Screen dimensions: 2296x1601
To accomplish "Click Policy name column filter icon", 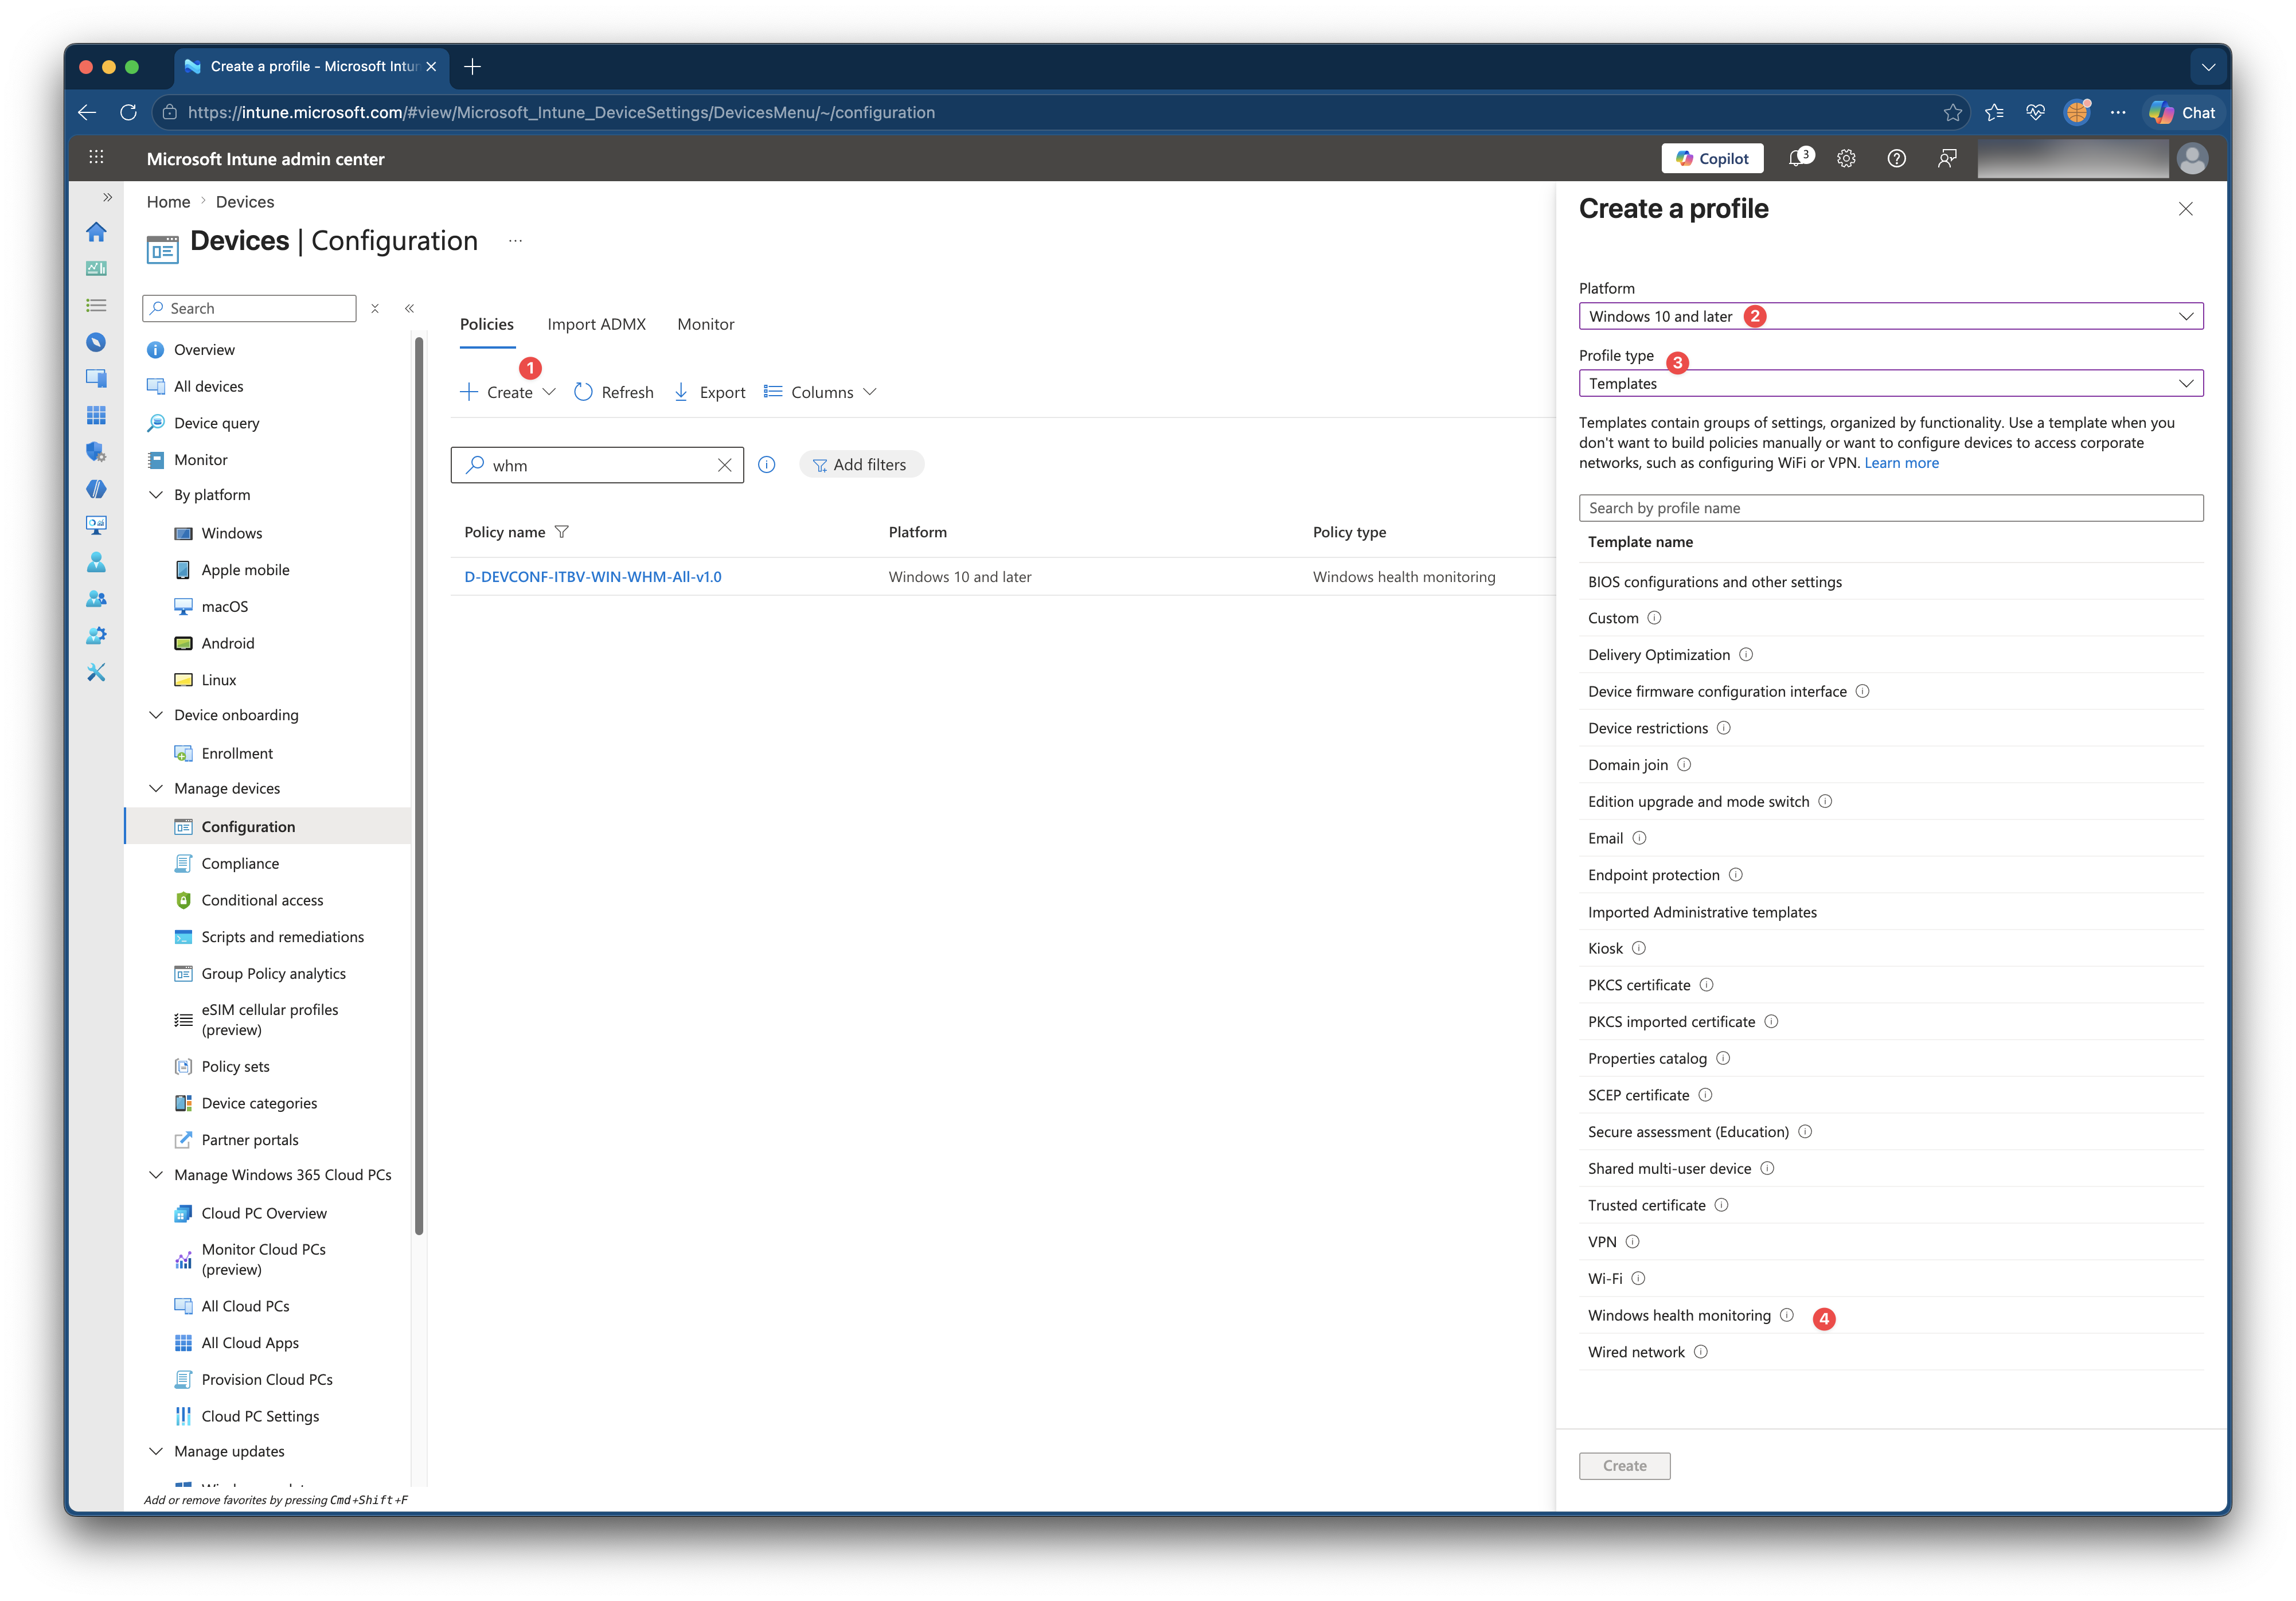I will coord(562,532).
